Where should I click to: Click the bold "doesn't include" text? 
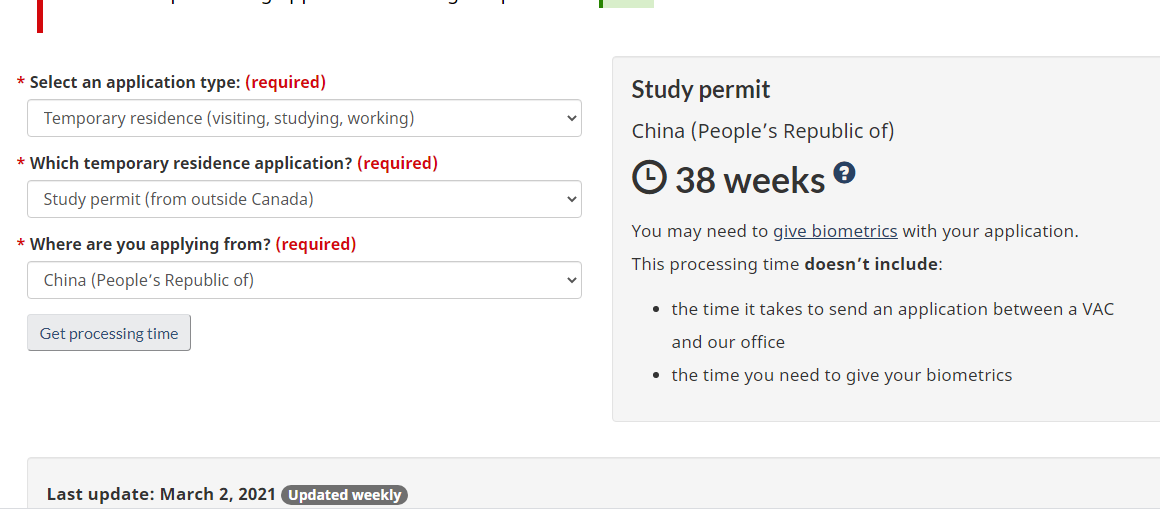(871, 264)
